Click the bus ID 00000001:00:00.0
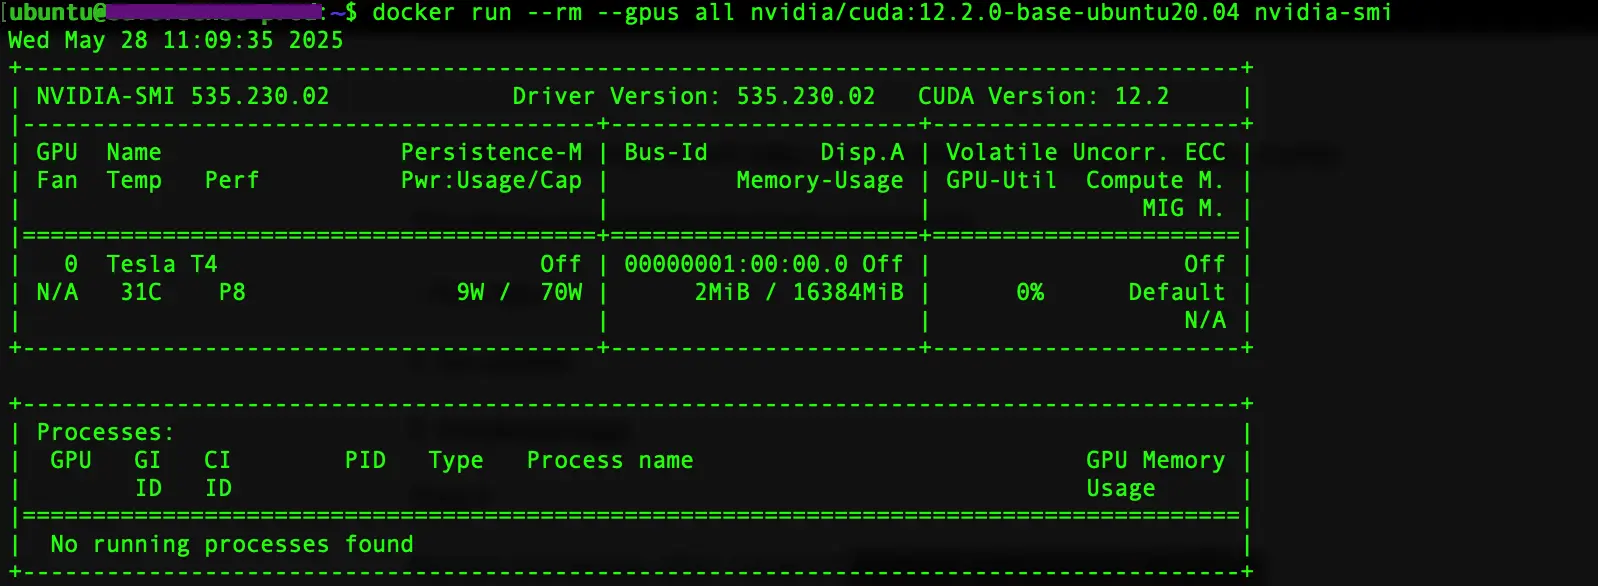1598x586 pixels. (735, 265)
